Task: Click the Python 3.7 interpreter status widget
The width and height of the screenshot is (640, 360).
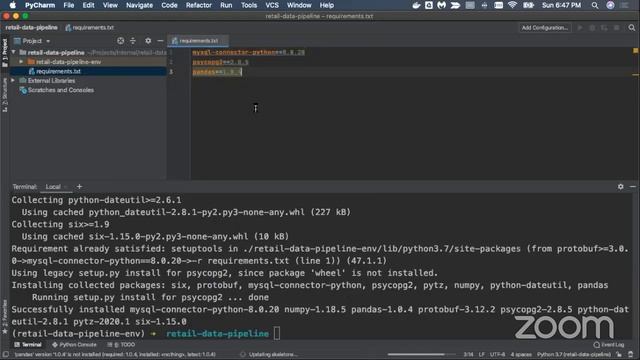Action: pos(573,354)
